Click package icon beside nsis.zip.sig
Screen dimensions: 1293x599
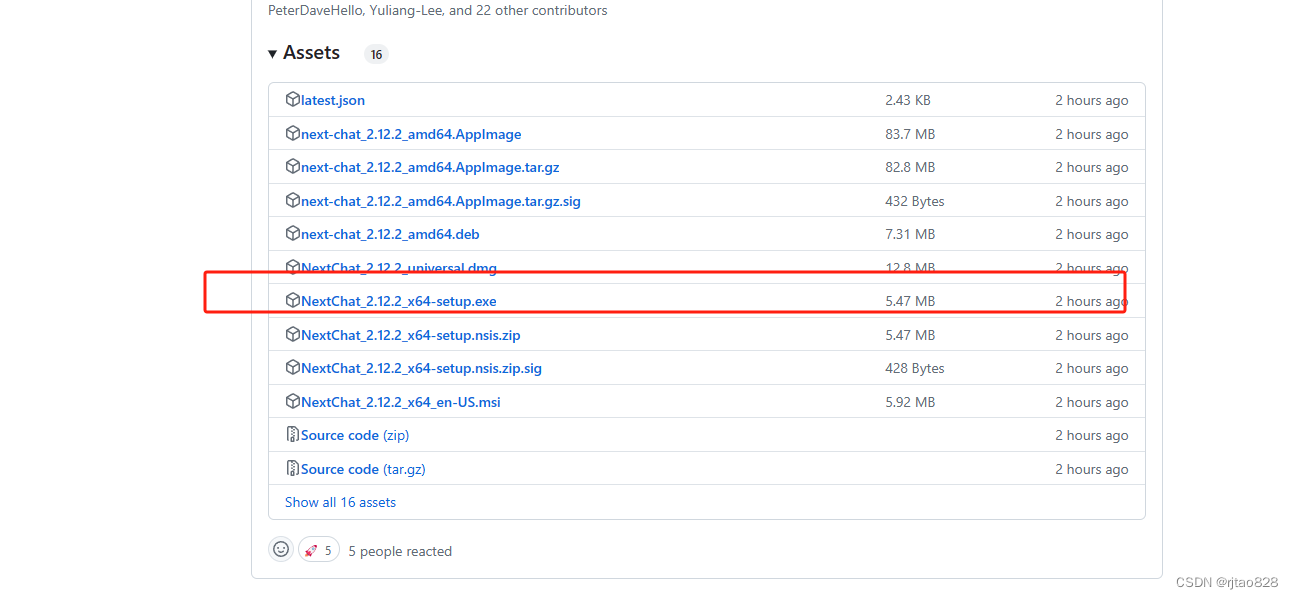click(293, 368)
